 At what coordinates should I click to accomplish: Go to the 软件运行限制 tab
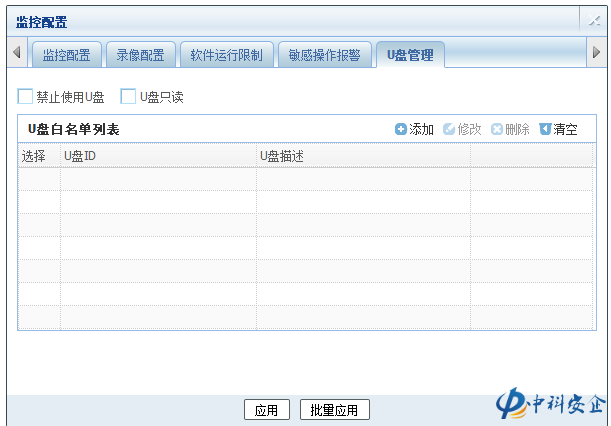click(x=227, y=55)
